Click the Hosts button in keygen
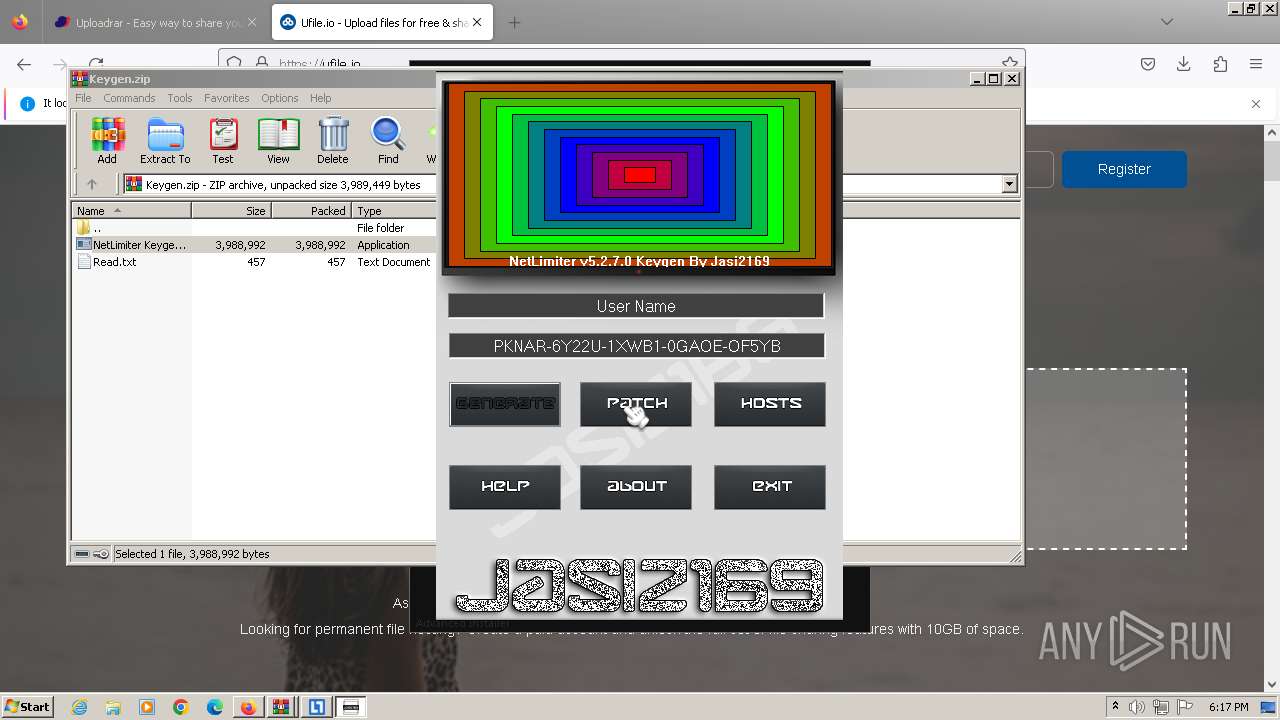 point(770,404)
